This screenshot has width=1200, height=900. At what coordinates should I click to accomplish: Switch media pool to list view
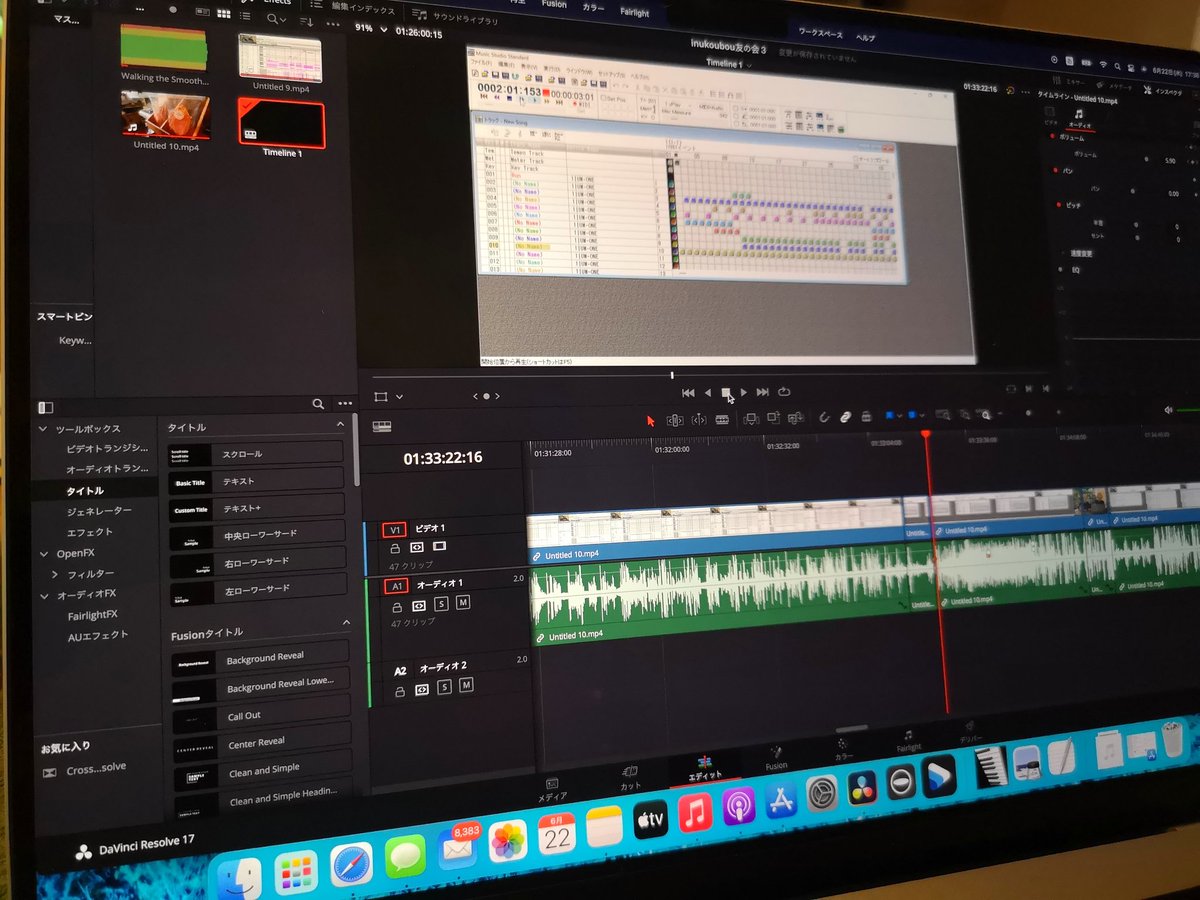[245, 18]
